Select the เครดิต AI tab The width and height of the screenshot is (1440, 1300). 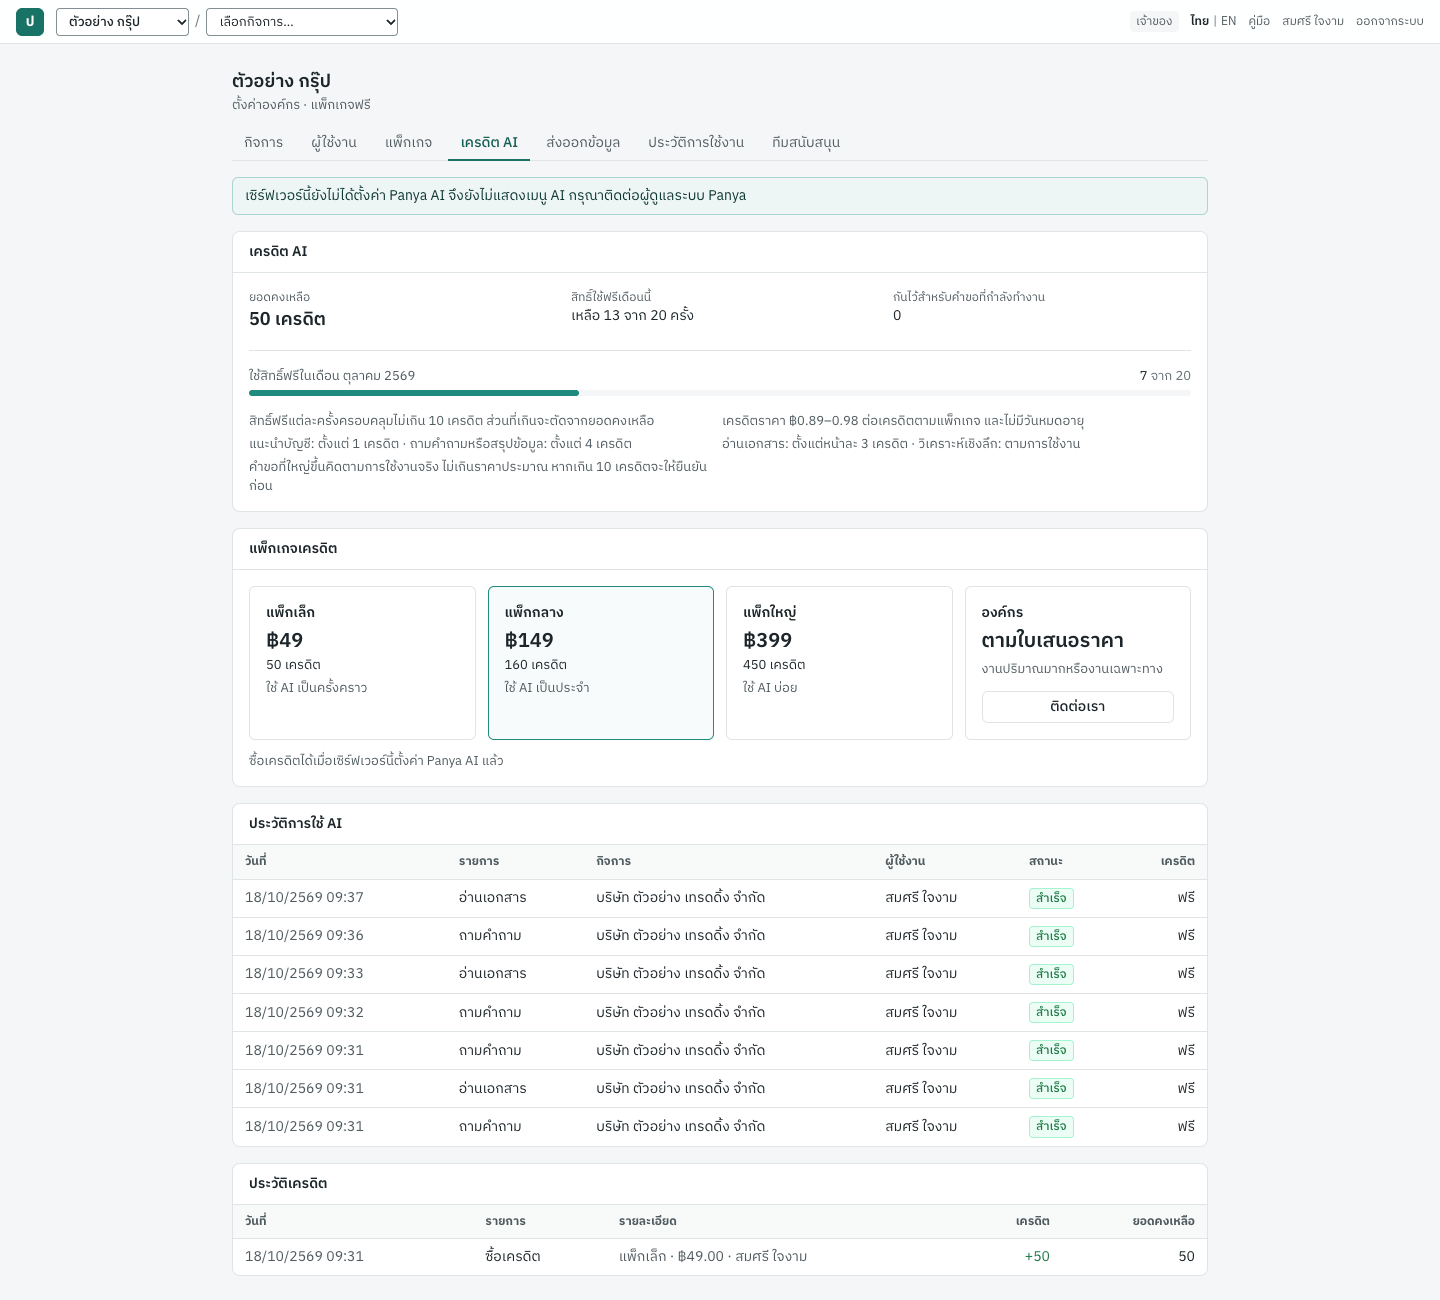(489, 142)
